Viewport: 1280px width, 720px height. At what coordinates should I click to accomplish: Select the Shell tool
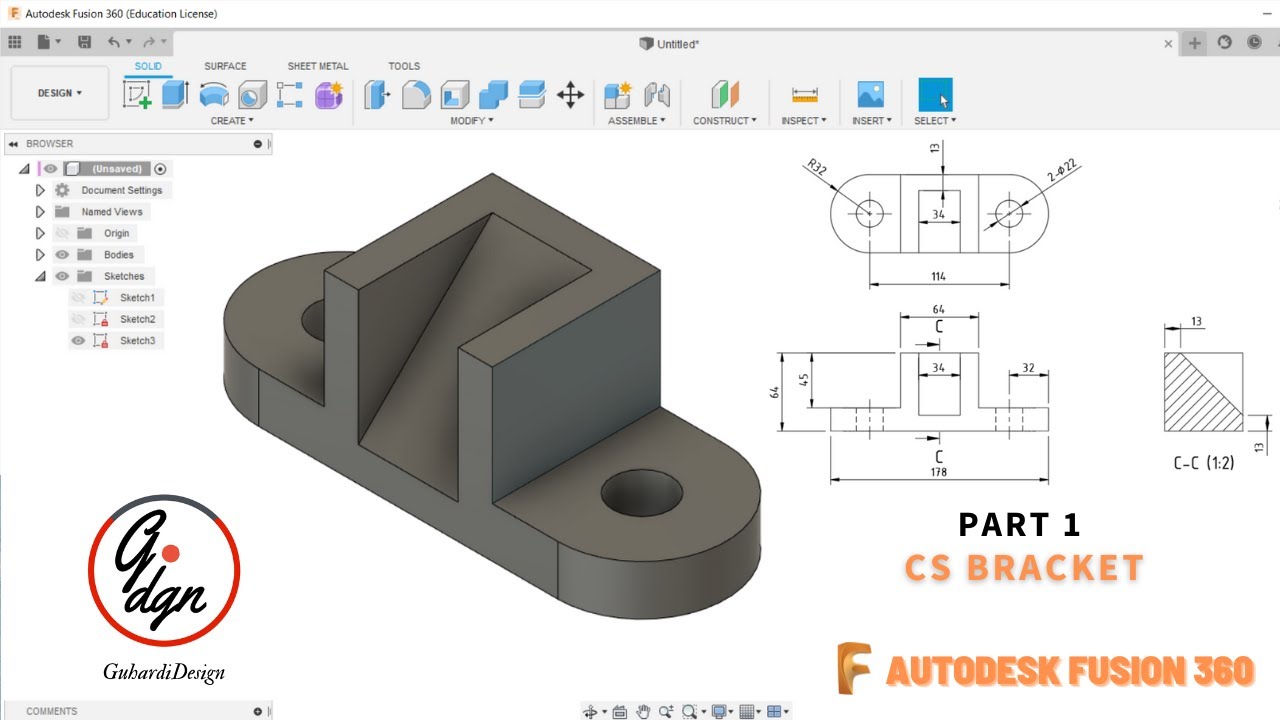[x=455, y=95]
